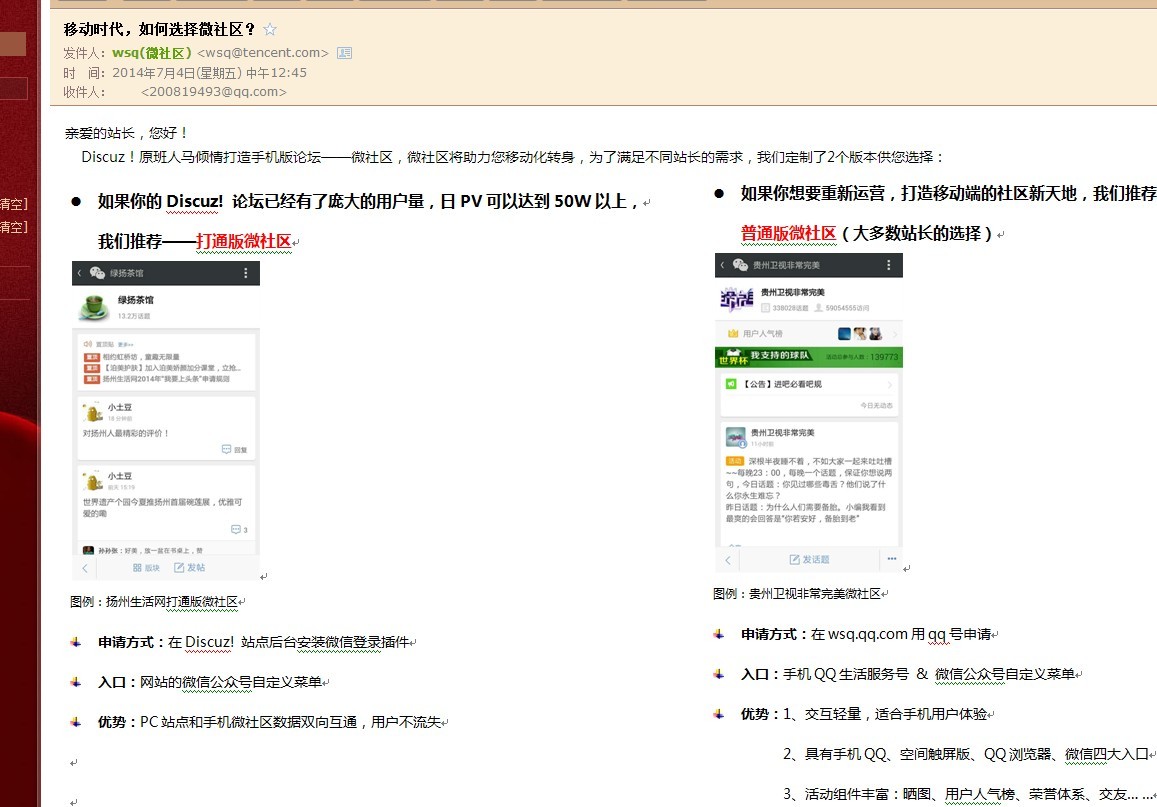Click 发话题 button in right screenshot
Screen dimensions: 1157x807
coord(809,560)
